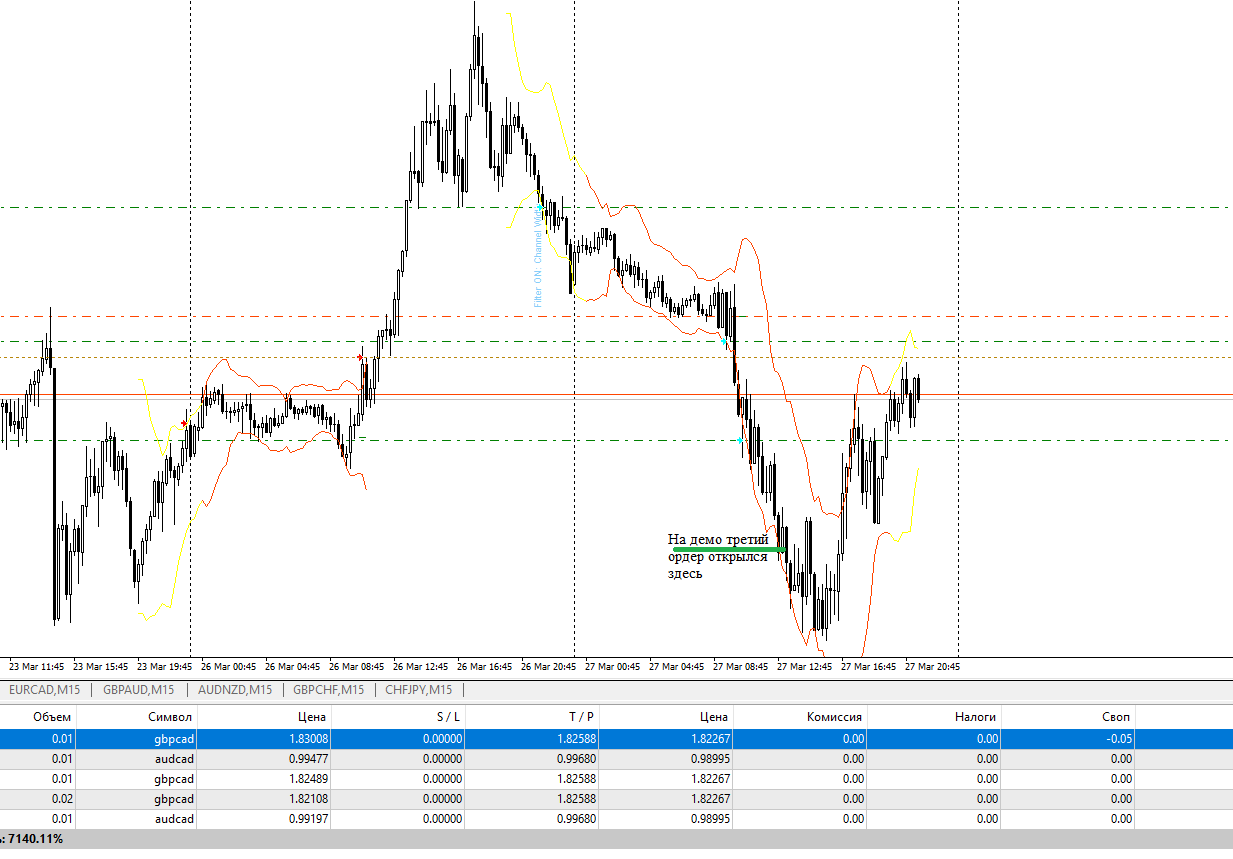Select the gbpcad order priced 1.82489
This screenshot has width=1233, height=859.
[x=616, y=779]
